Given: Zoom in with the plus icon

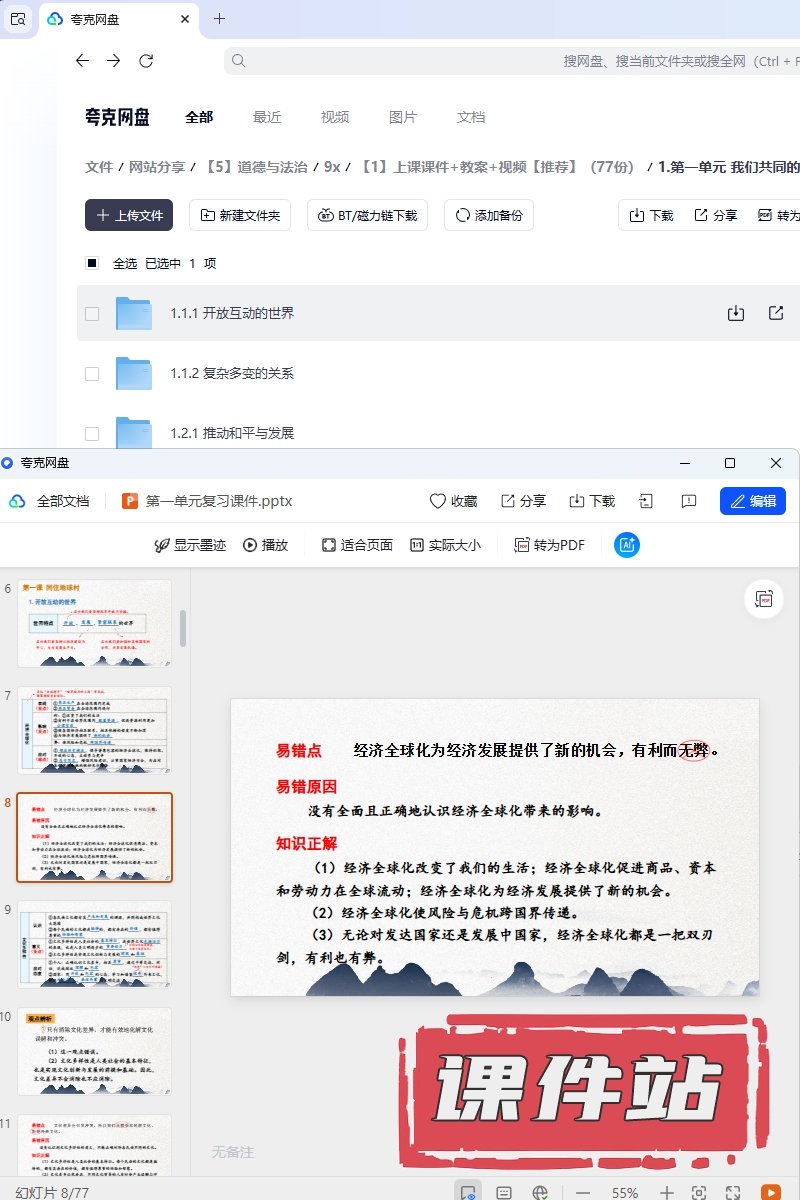Looking at the screenshot, I should pos(667,1192).
